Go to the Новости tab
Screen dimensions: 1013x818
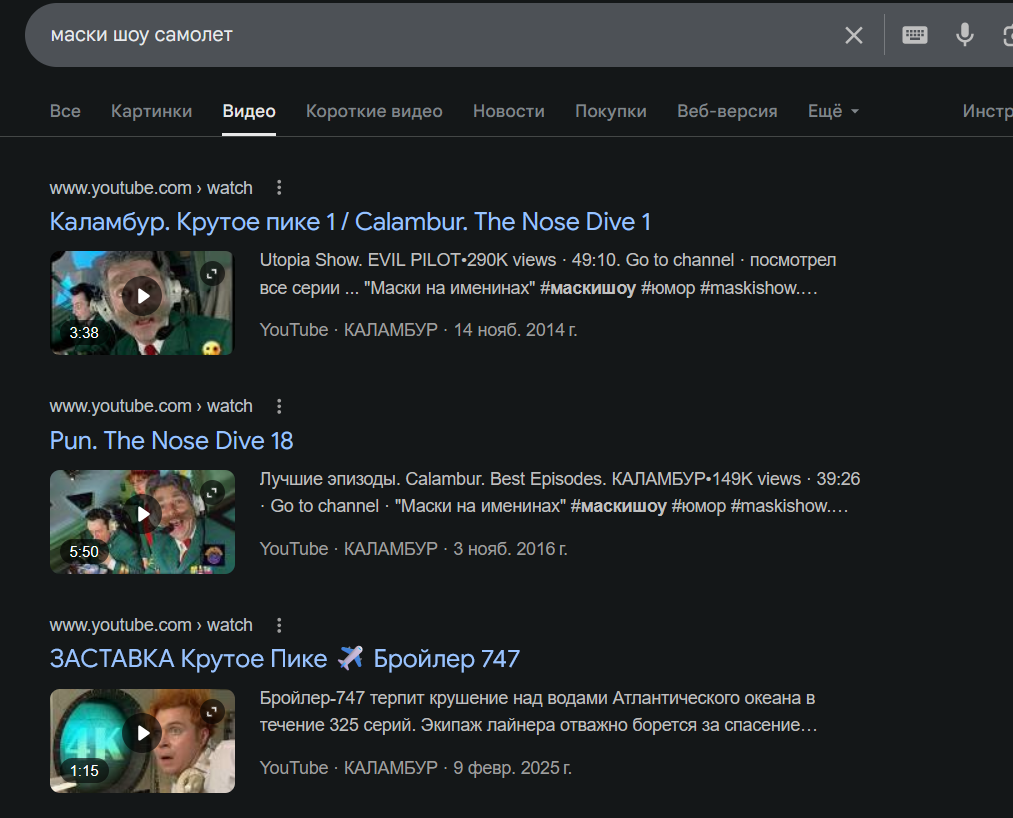point(508,111)
